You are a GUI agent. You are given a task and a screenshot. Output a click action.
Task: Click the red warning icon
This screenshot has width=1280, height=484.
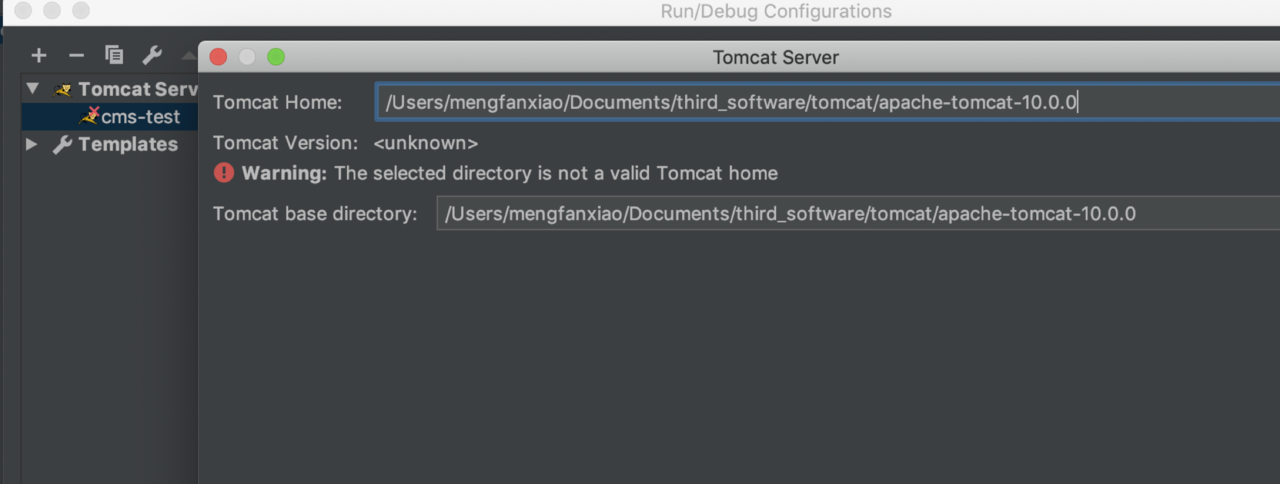(x=224, y=173)
